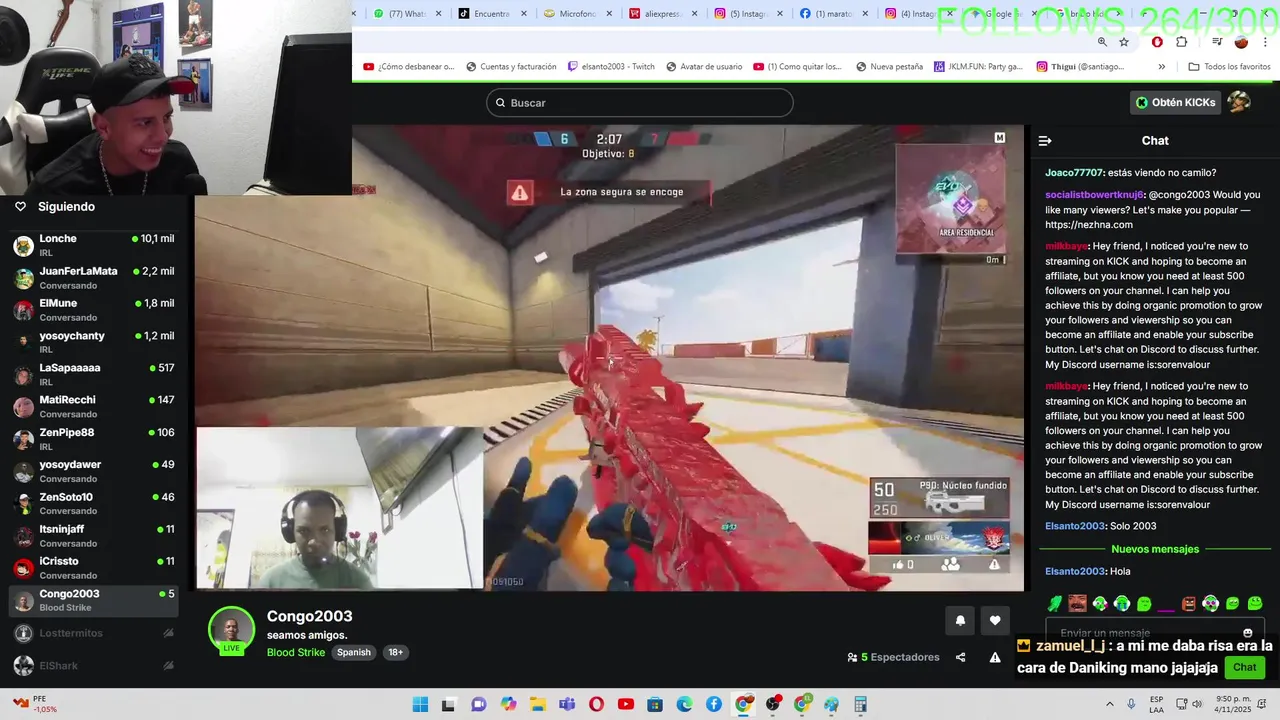
Task: Collapse the chat panel using the arrow icon
Action: (x=1045, y=141)
